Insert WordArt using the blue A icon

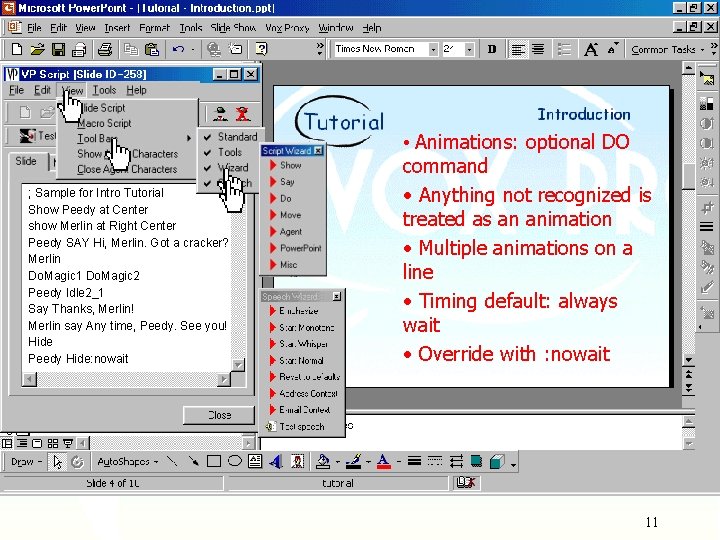point(276,461)
